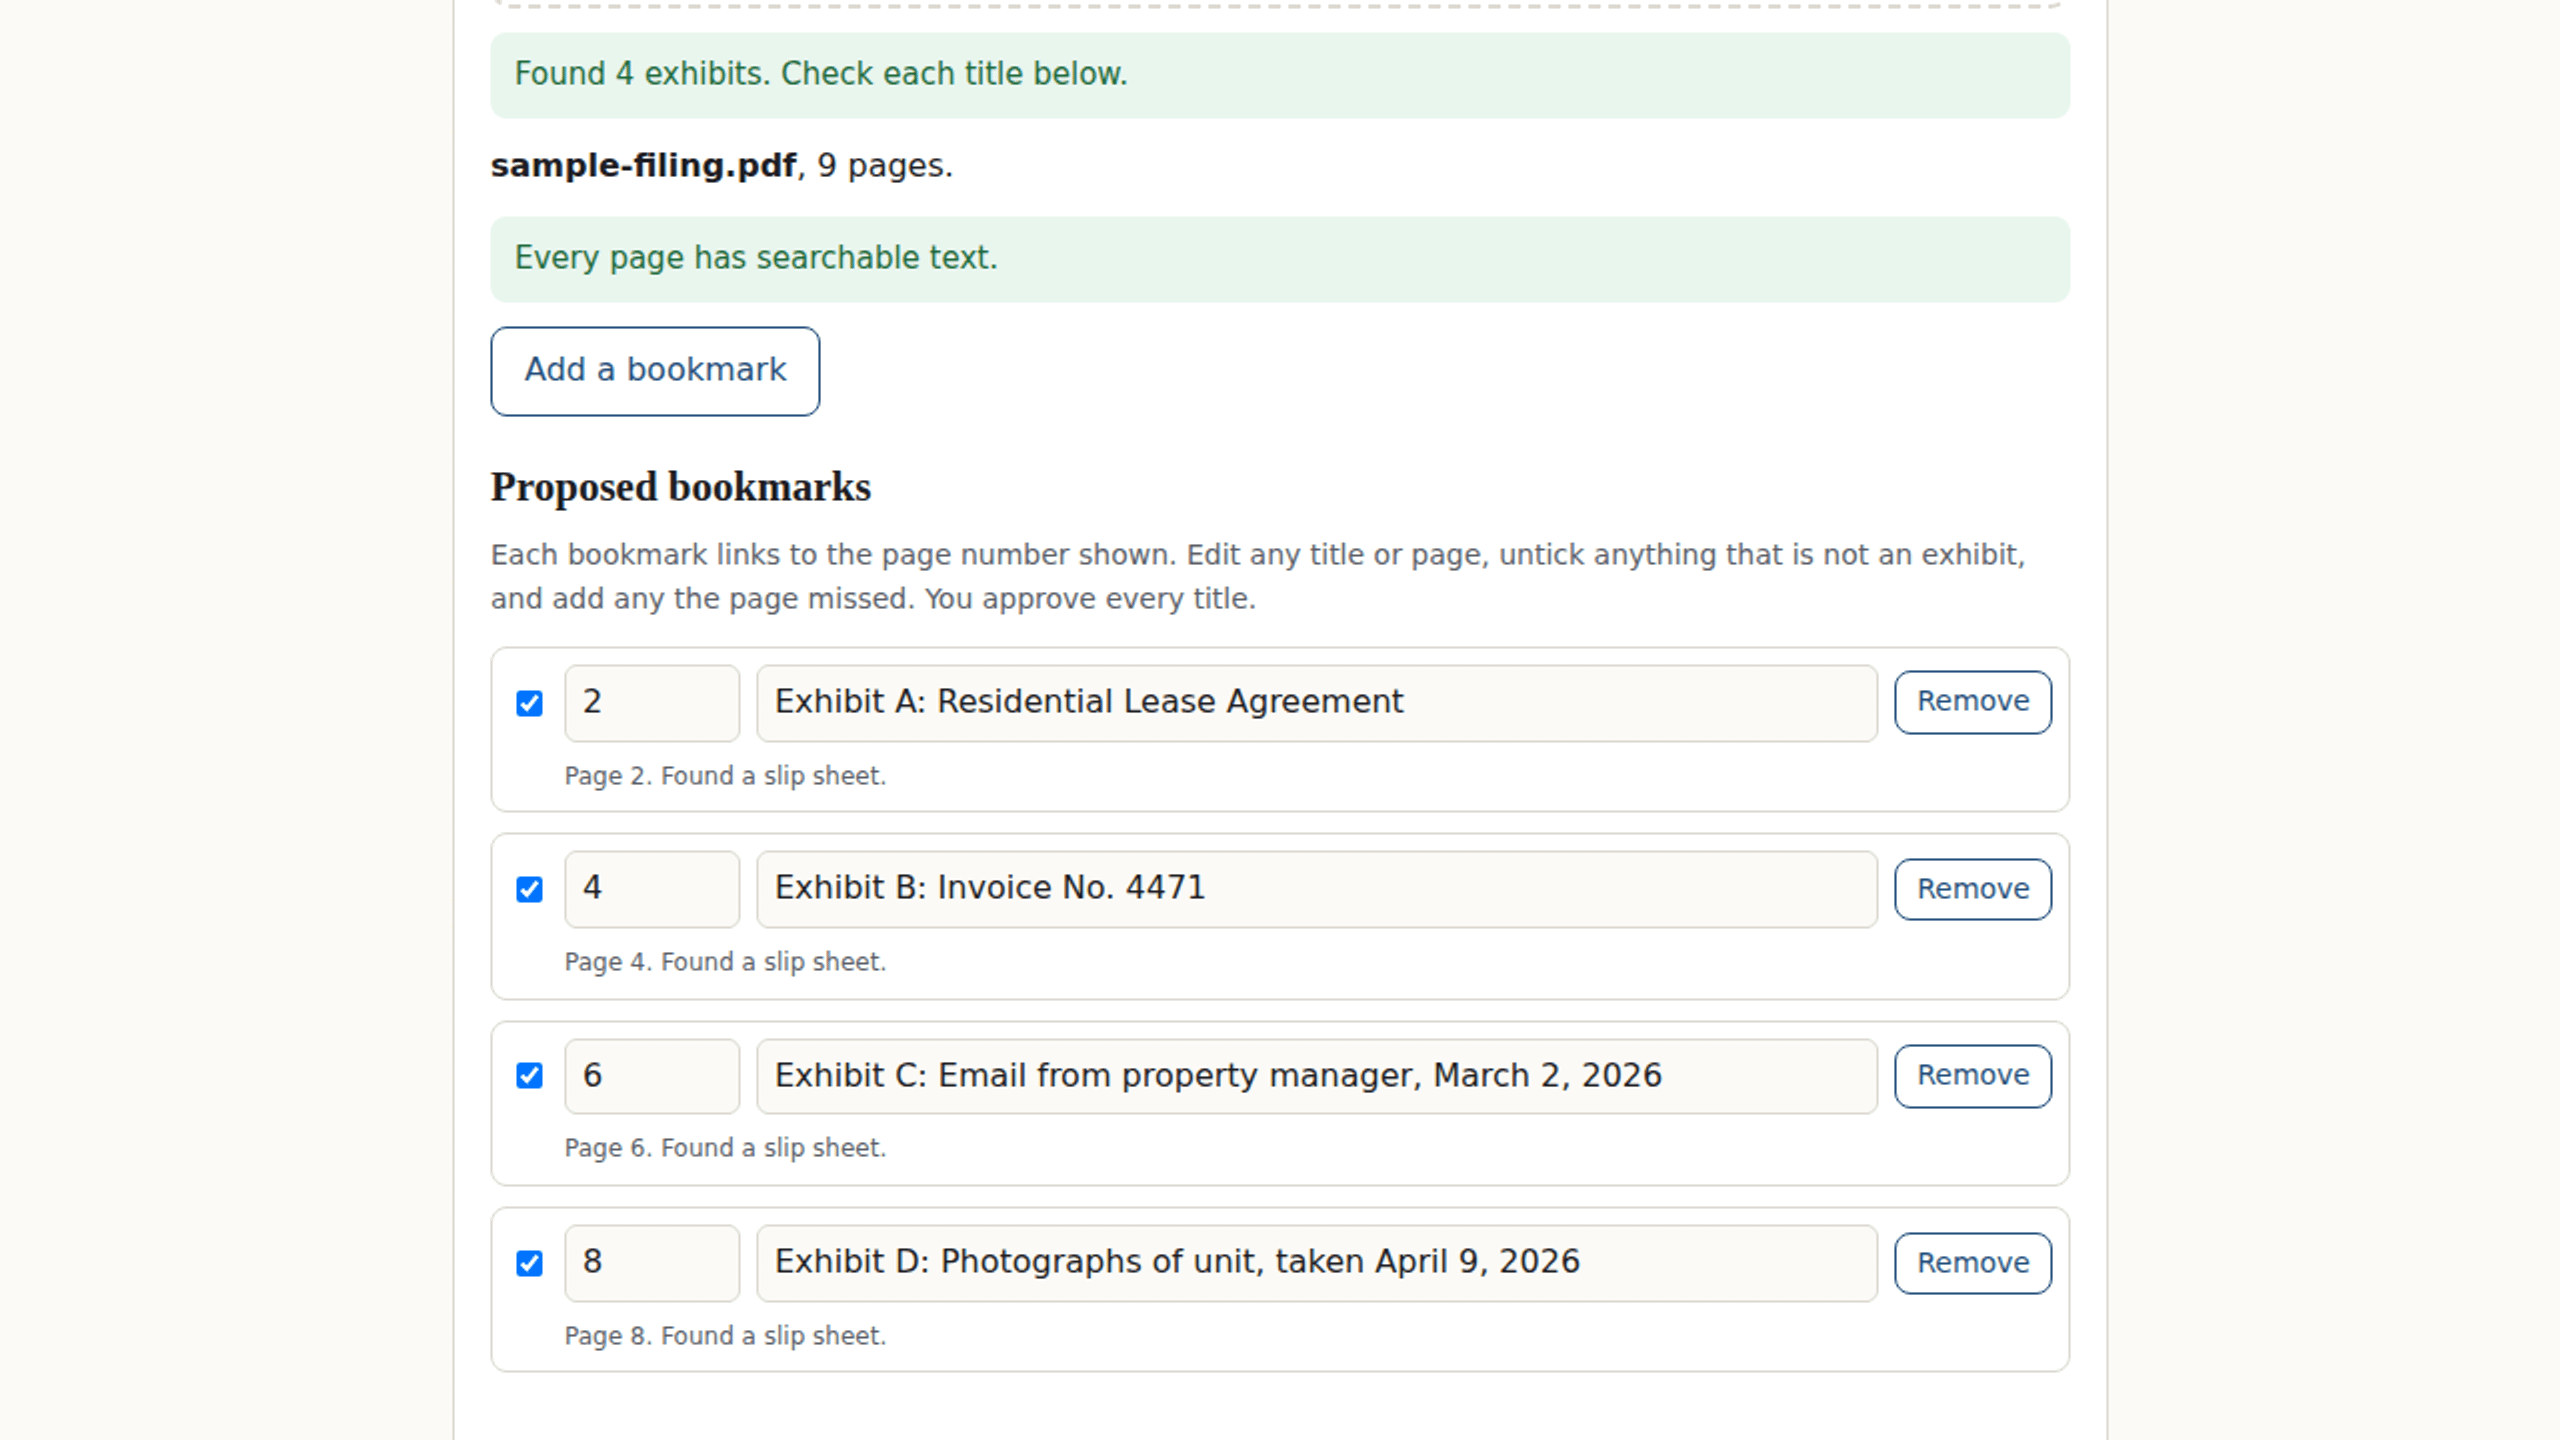2560x1440 pixels.
Task: Toggle the Exhibit D bookmark checkbox
Action: [529, 1263]
